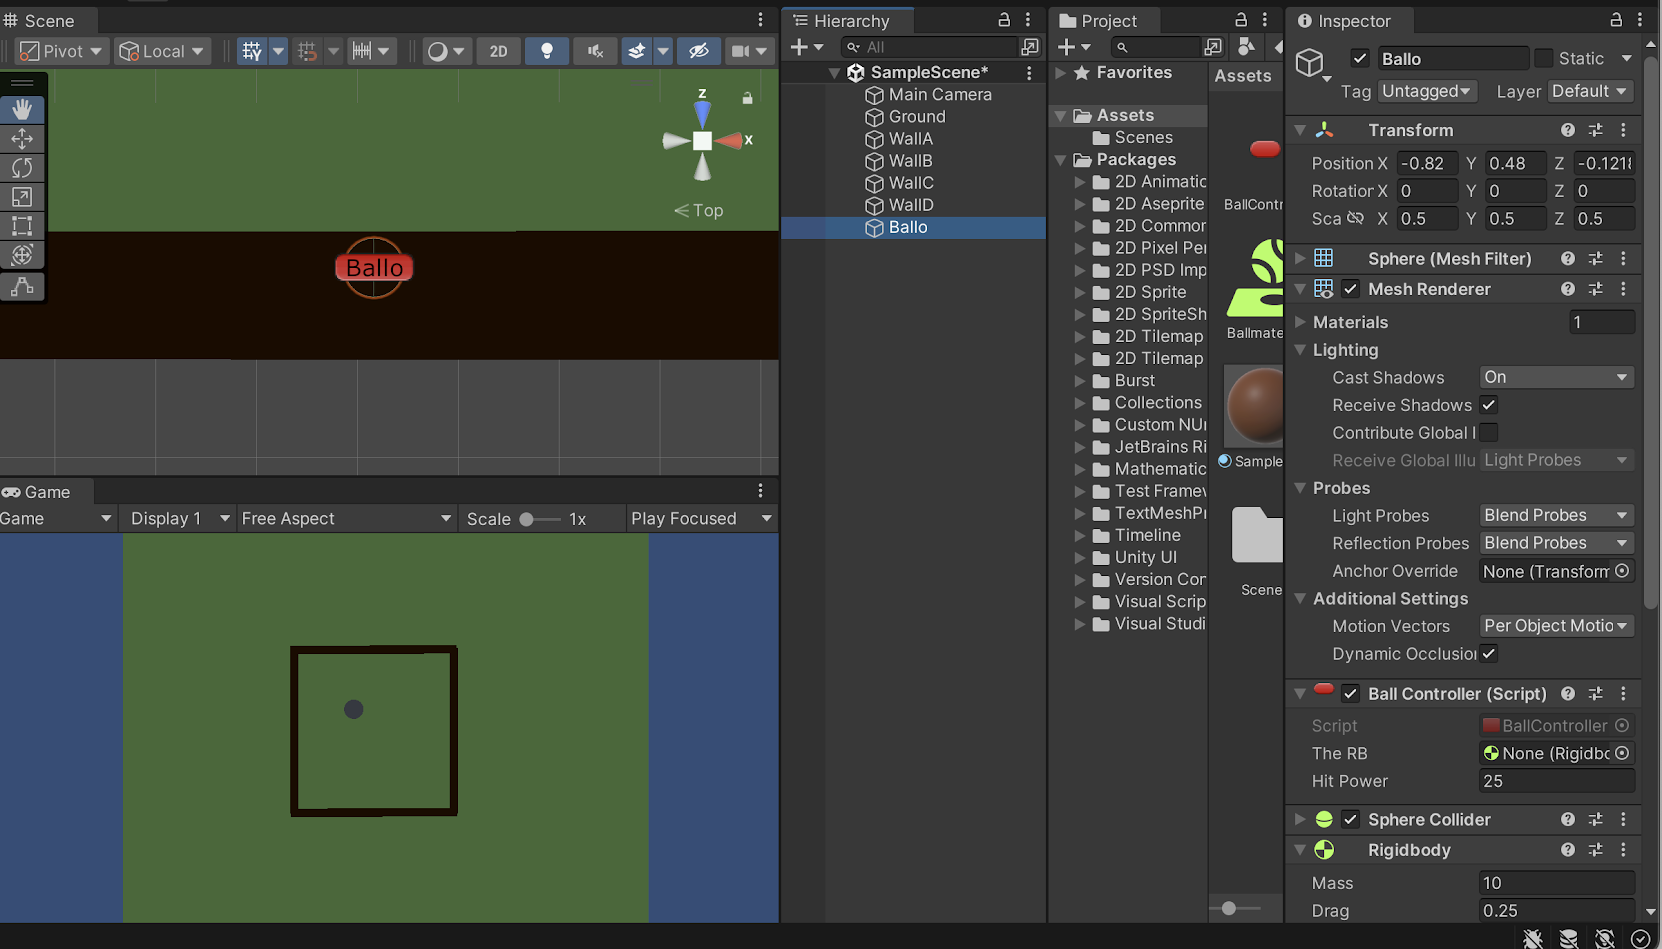Viewport: 1662px width, 949px height.
Task: Select Main Camera in Hierarchy
Action: (940, 95)
